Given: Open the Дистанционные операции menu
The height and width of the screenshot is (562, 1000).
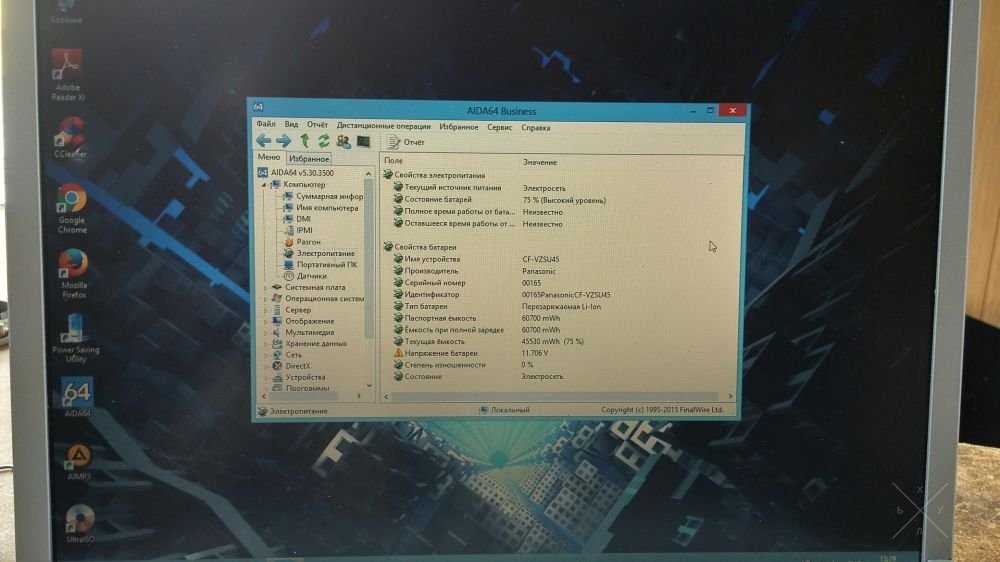Looking at the screenshot, I should pyautogui.click(x=383, y=126).
